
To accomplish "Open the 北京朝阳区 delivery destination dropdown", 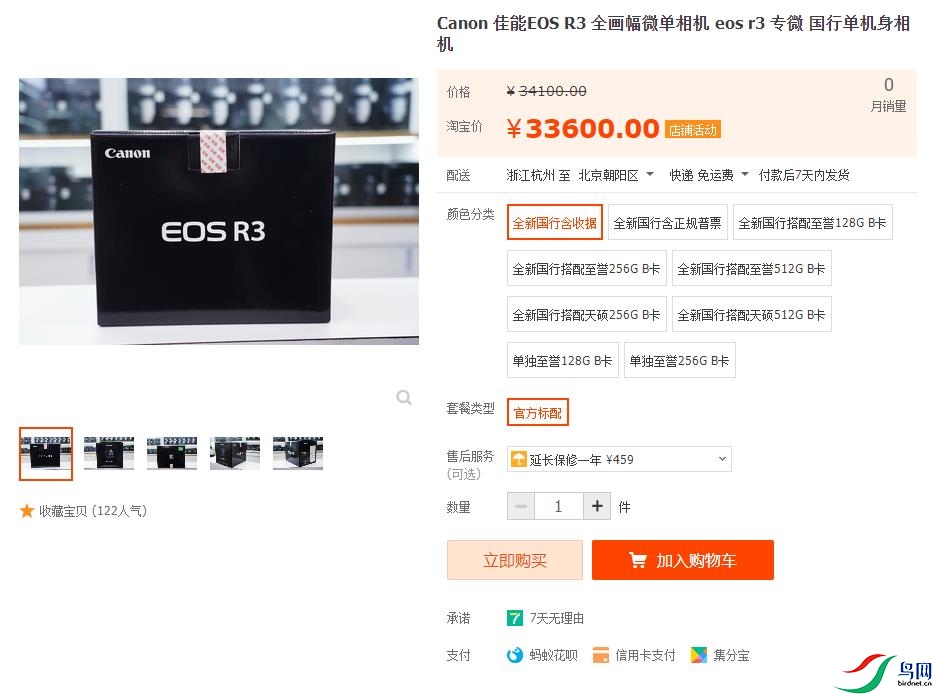I will 616,175.
